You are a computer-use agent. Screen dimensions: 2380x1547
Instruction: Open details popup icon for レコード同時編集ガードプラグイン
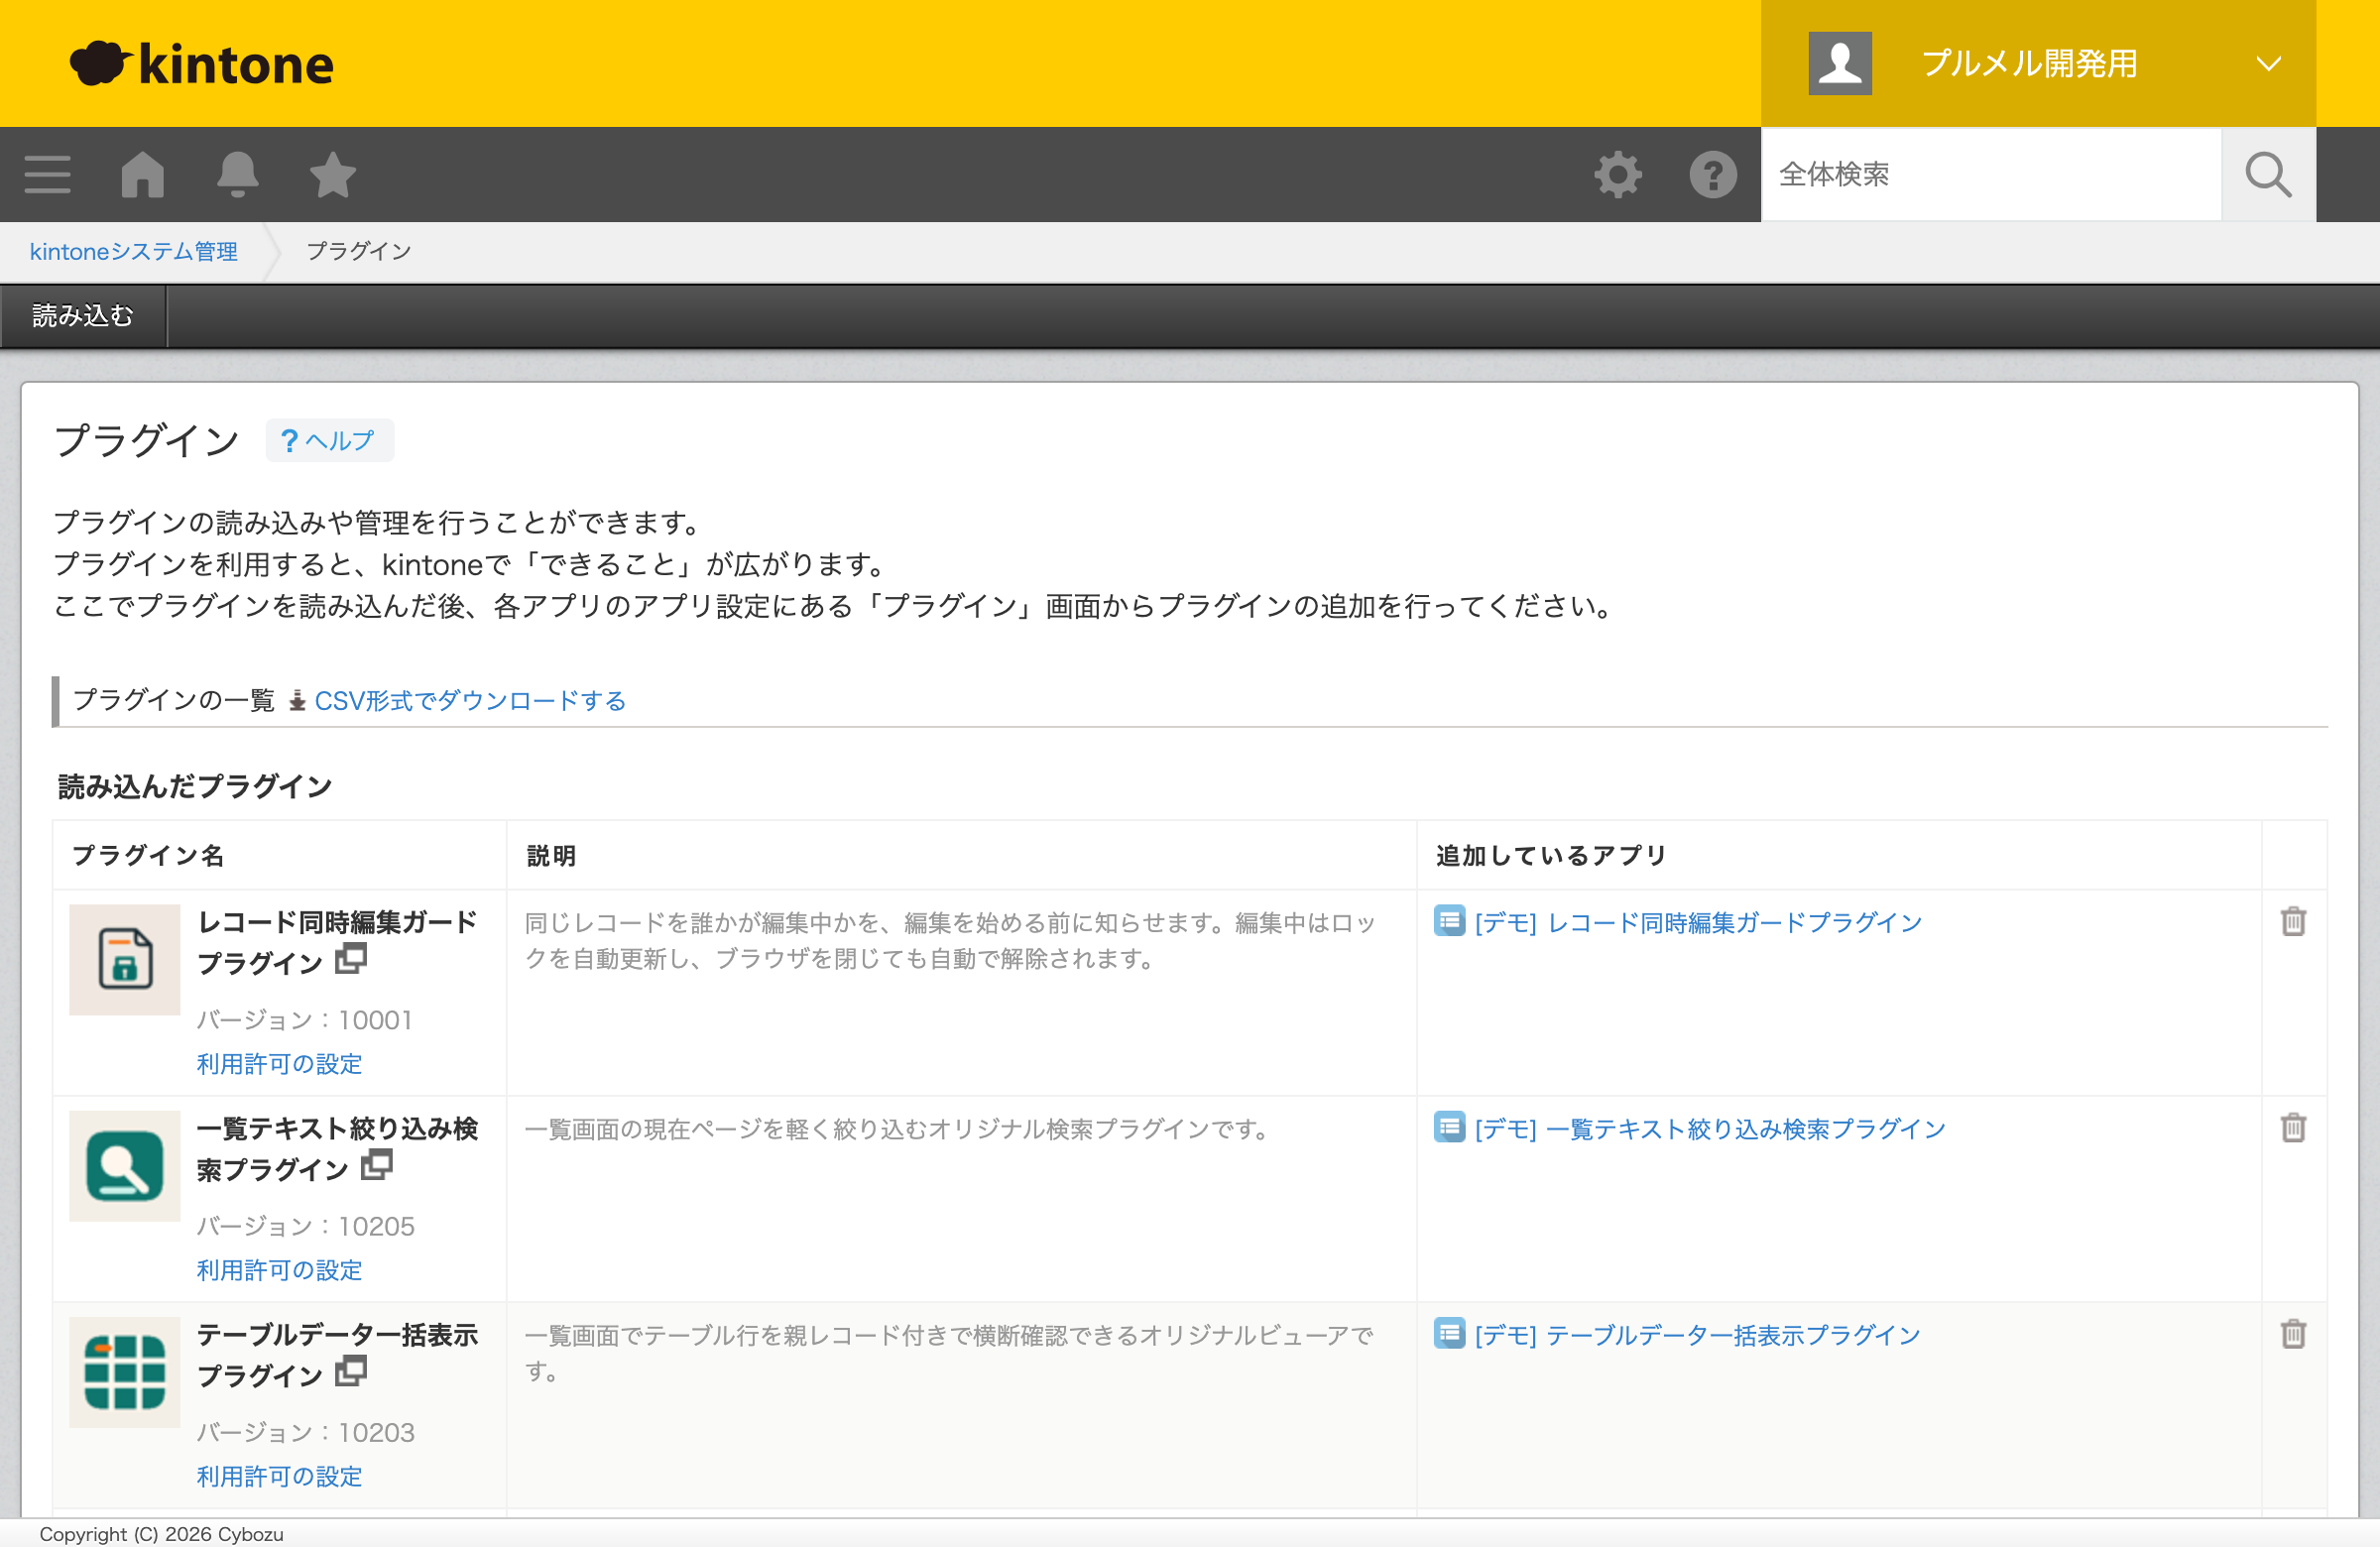tap(351, 959)
